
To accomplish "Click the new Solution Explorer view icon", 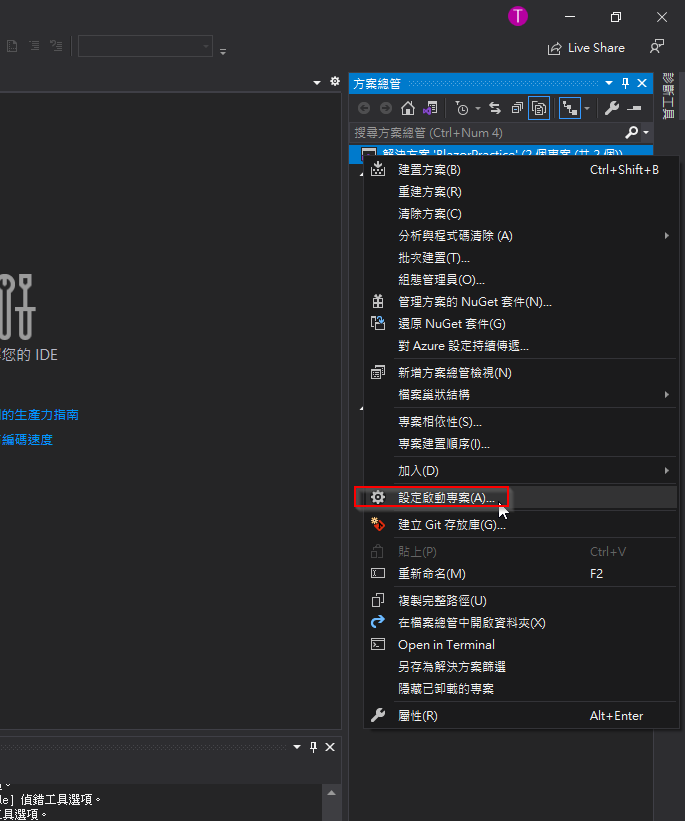I will pos(378,372).
